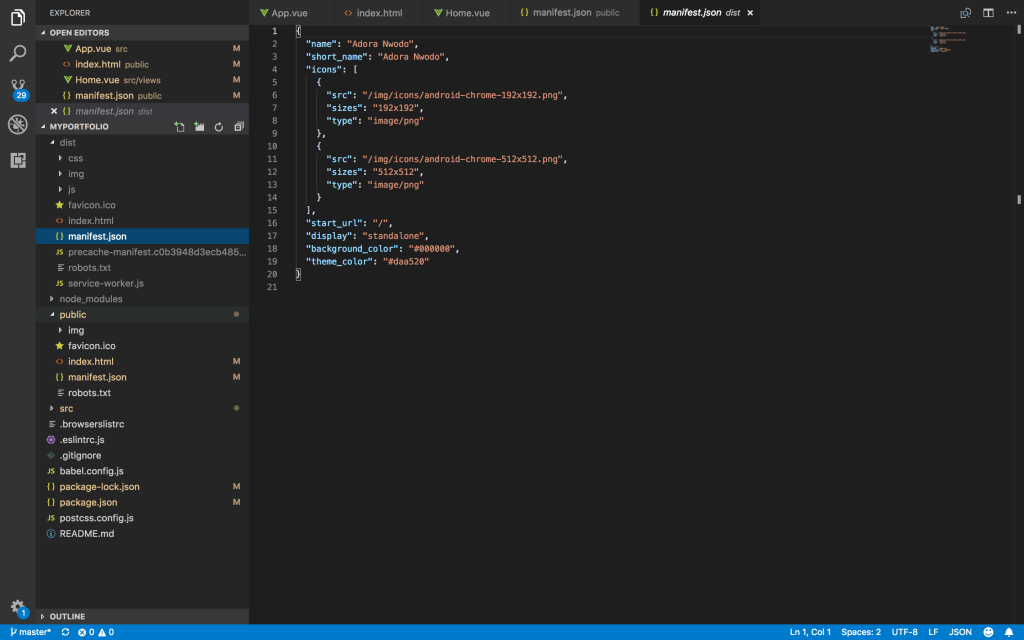Open Source Control with 29 changes

click(17, 89)
